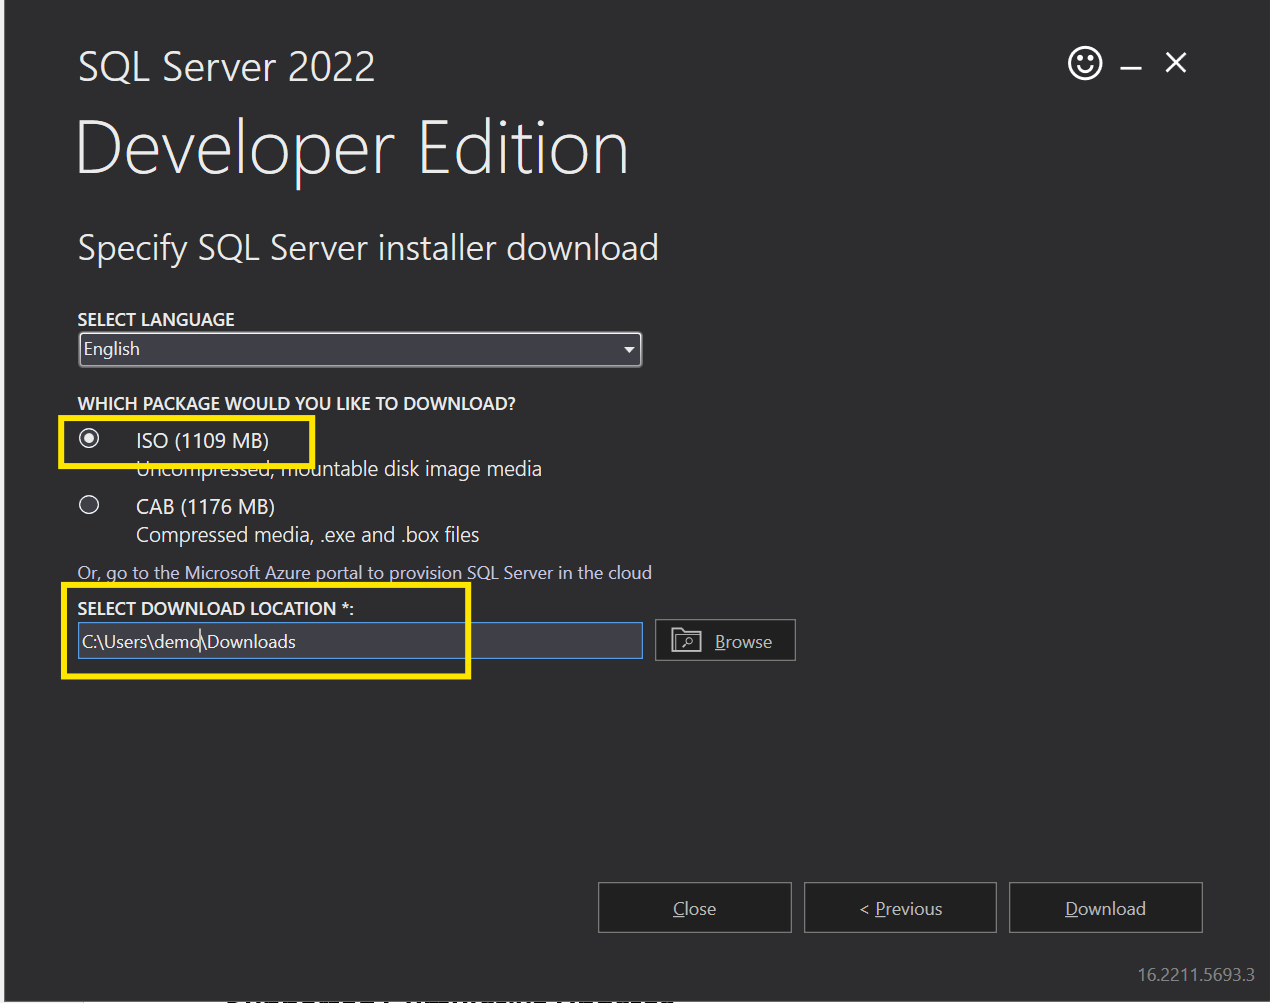Click the Close button at bottom
The image size is (1270, 1003).
694,908
